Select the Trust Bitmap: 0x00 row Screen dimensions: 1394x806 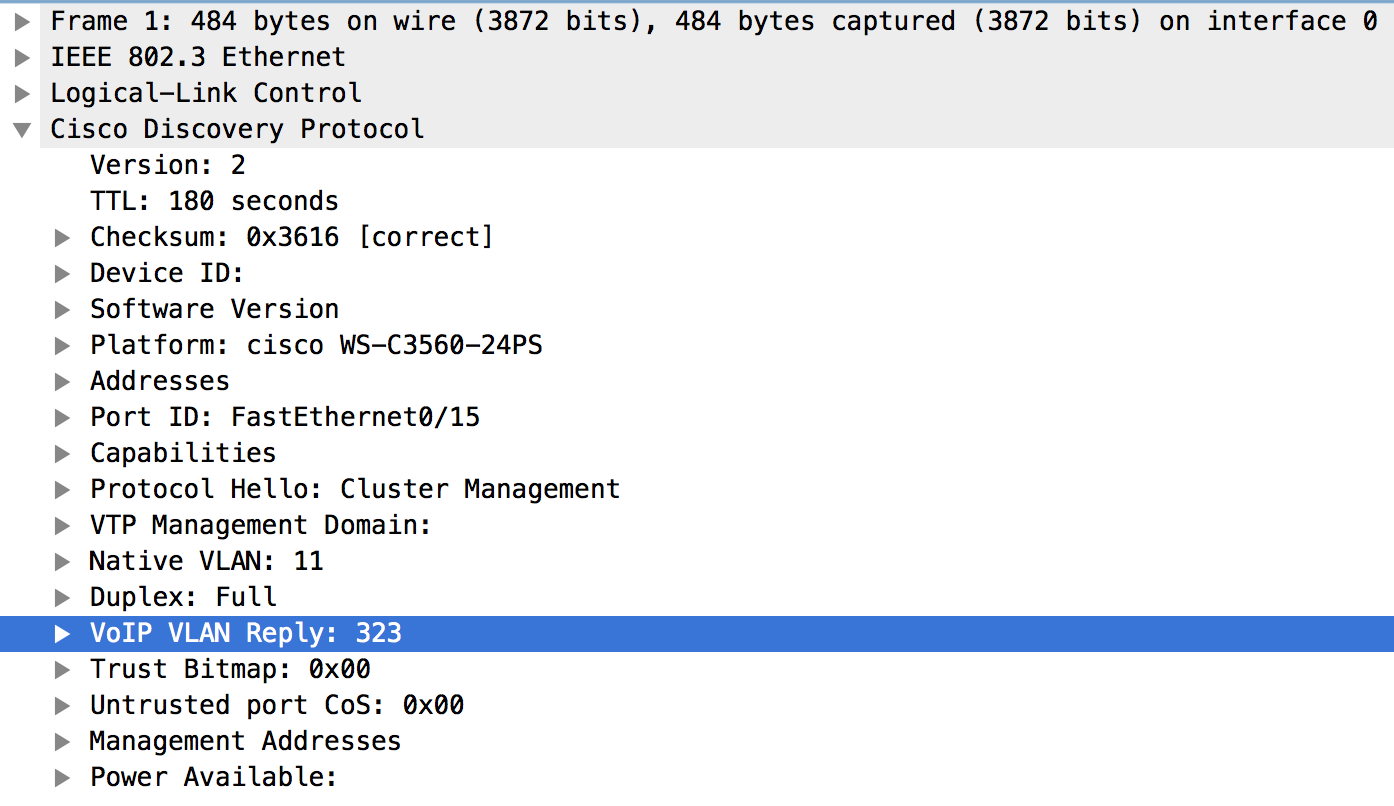697,669
